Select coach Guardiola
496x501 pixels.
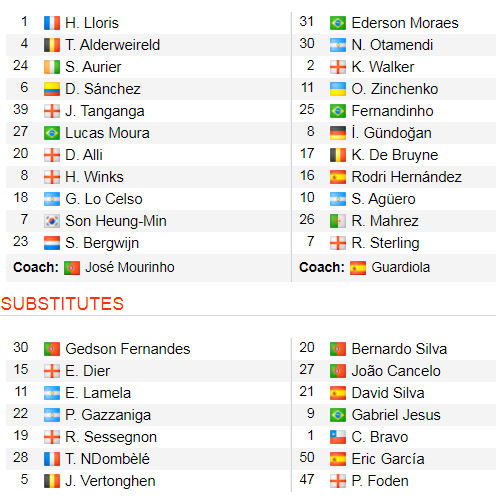[x=401, y=267]
